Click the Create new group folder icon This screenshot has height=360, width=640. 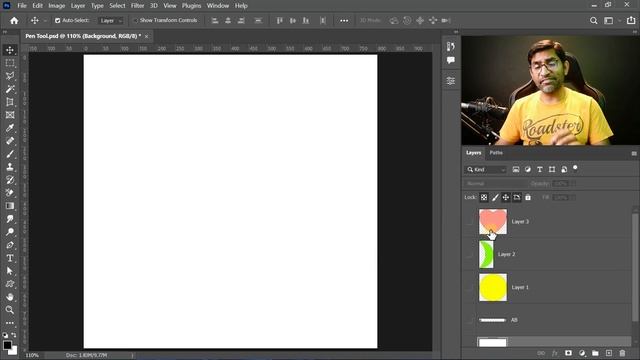[595, 353]
